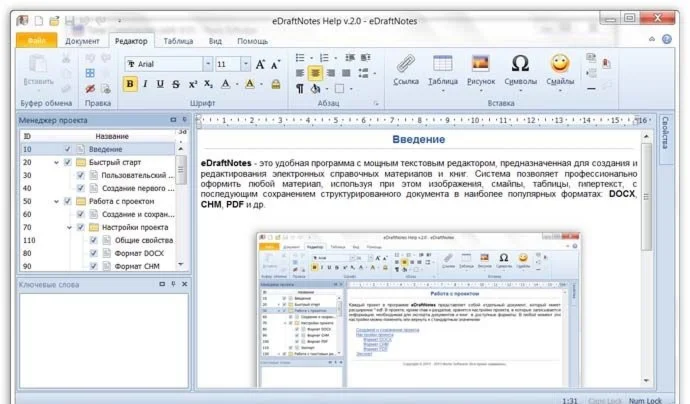Apply underline formatting
690x404 pixels.
(x=160, y=84)
